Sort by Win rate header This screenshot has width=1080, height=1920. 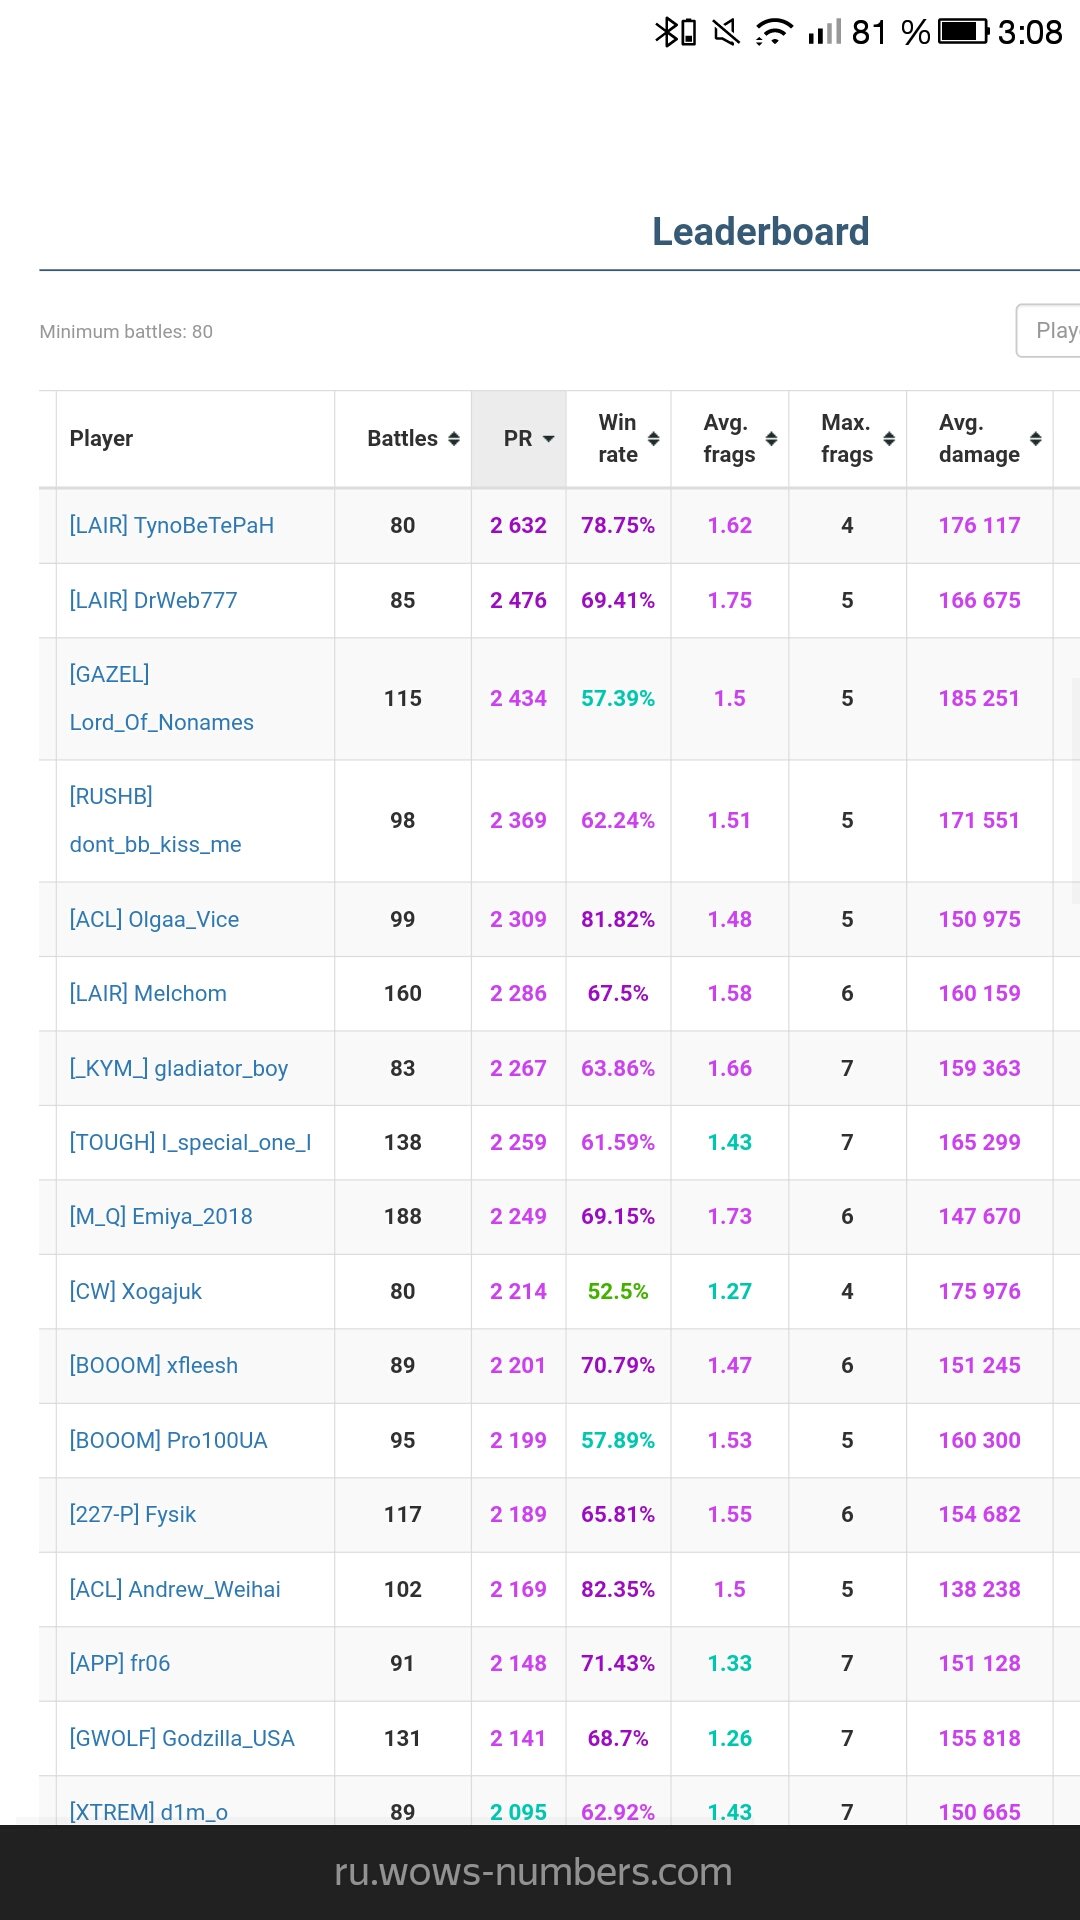pos(618,439)
